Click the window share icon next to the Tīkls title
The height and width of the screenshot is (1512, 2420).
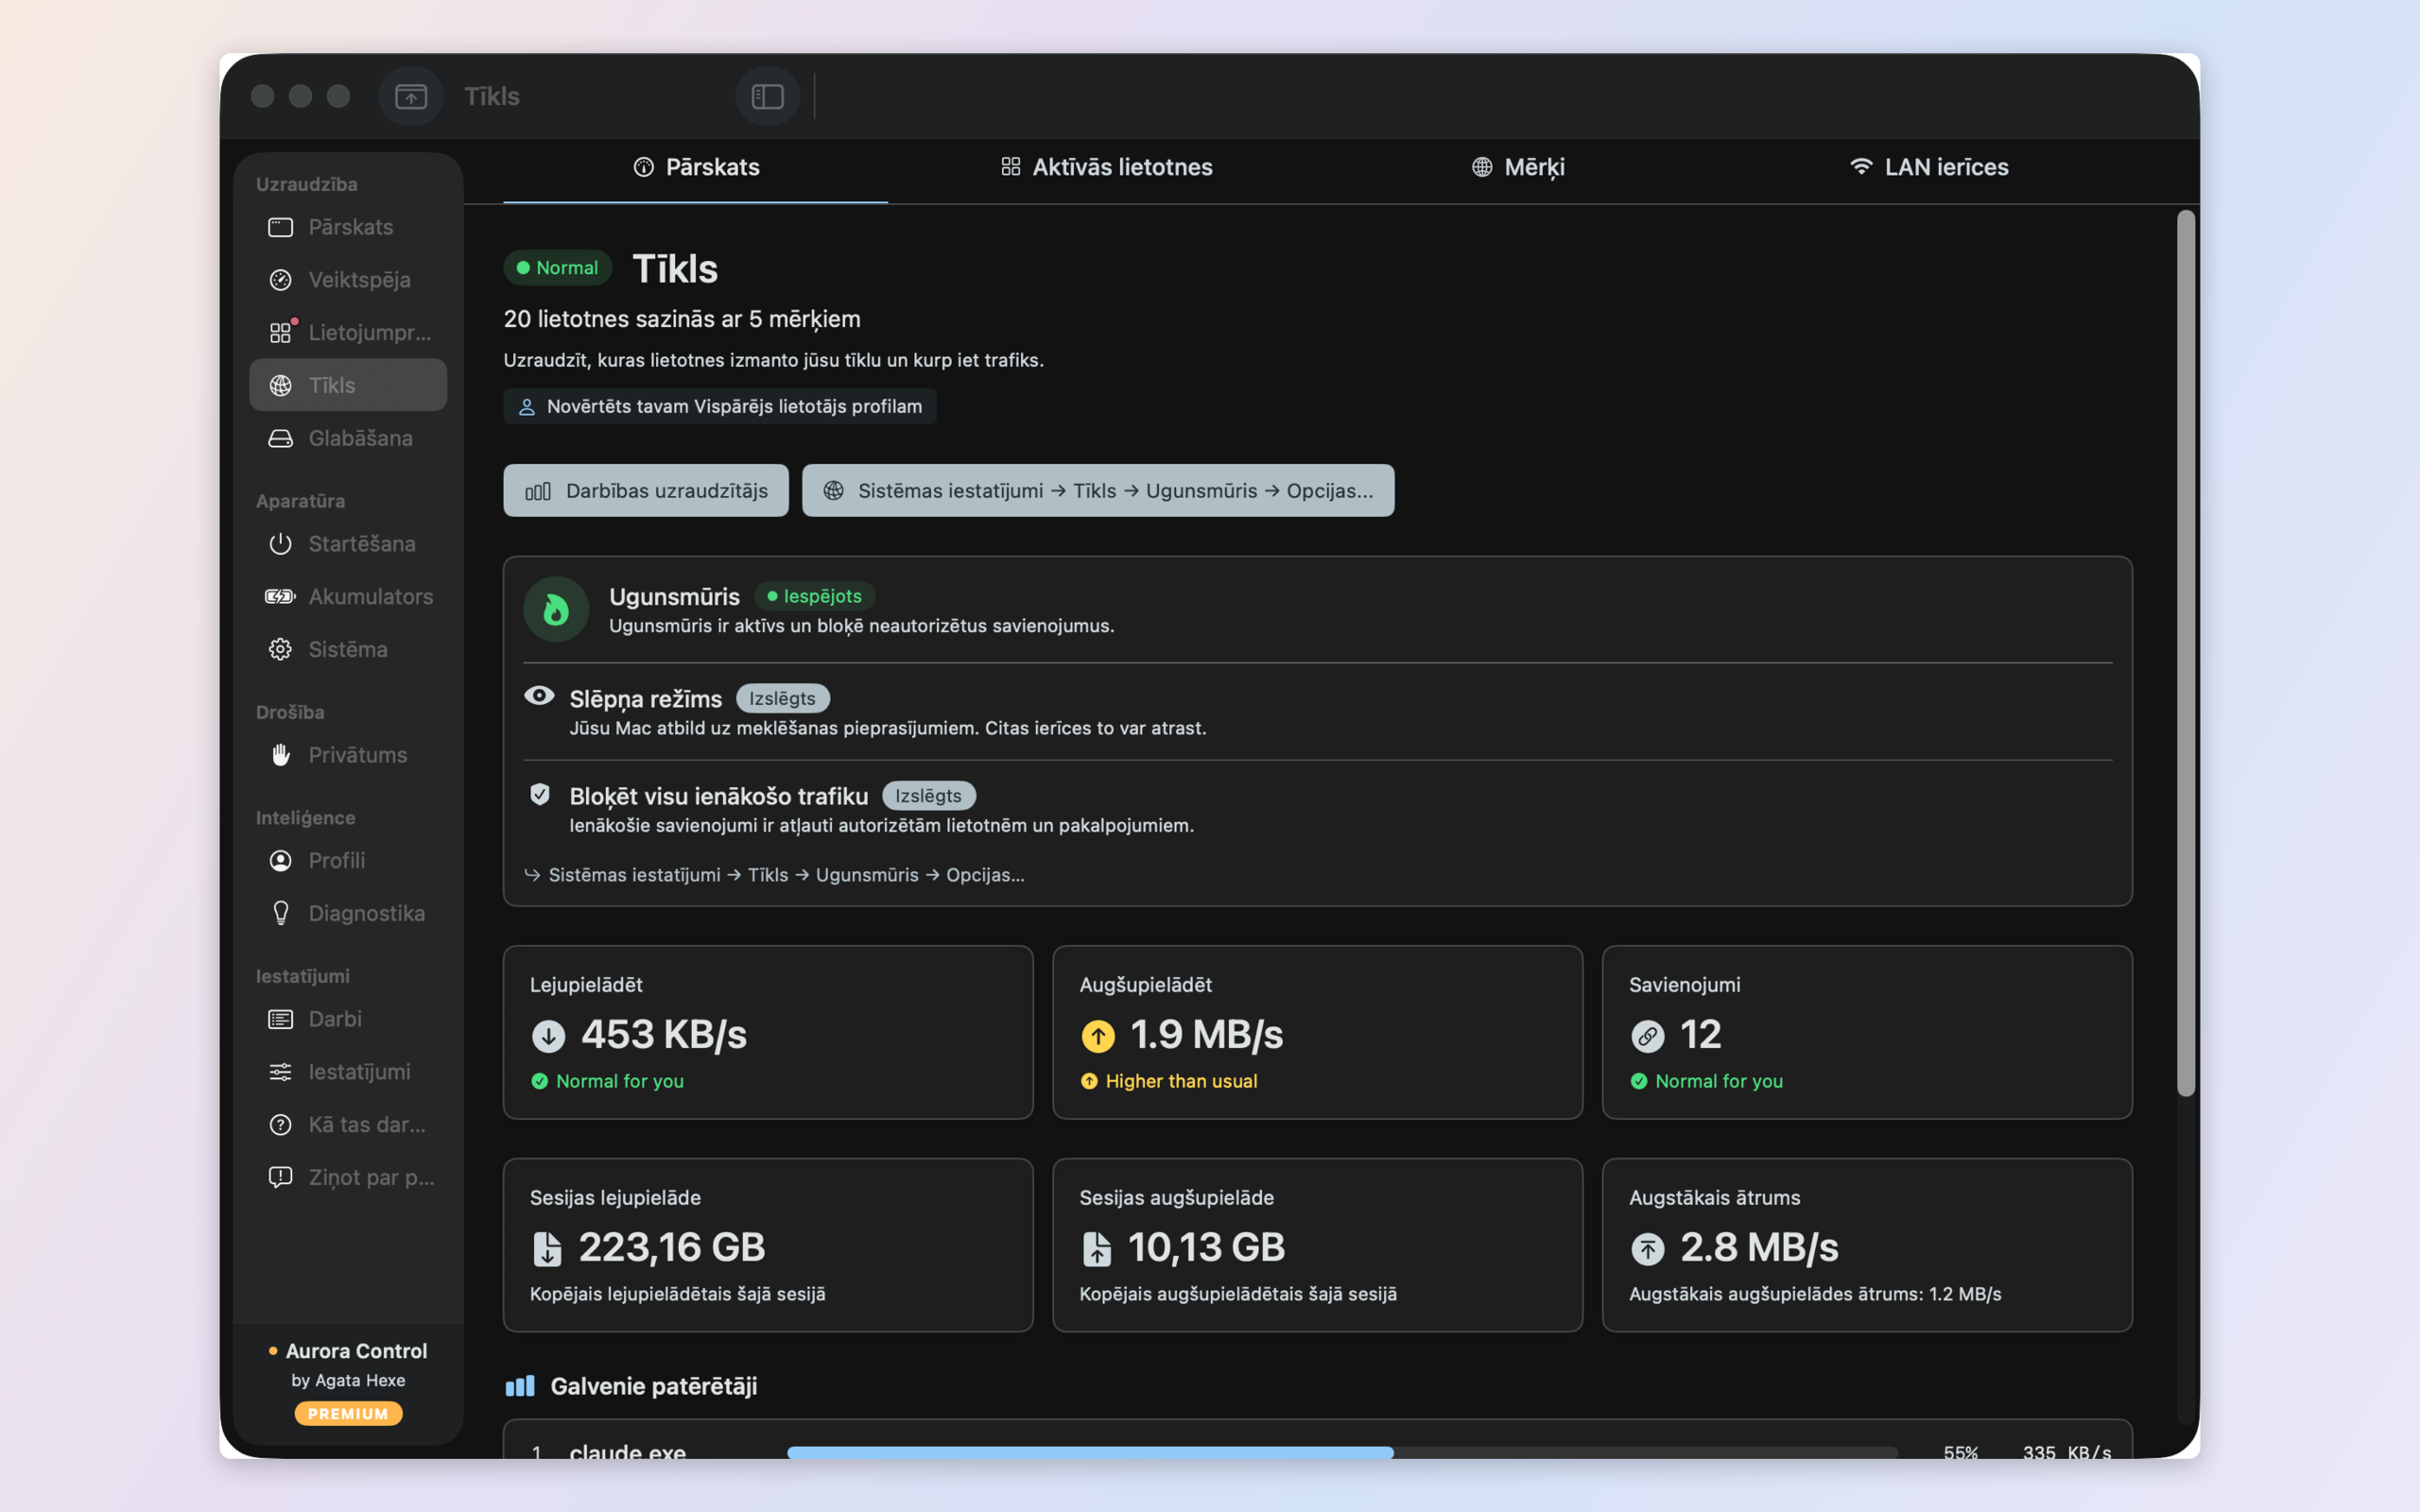[x=411, y=96]
